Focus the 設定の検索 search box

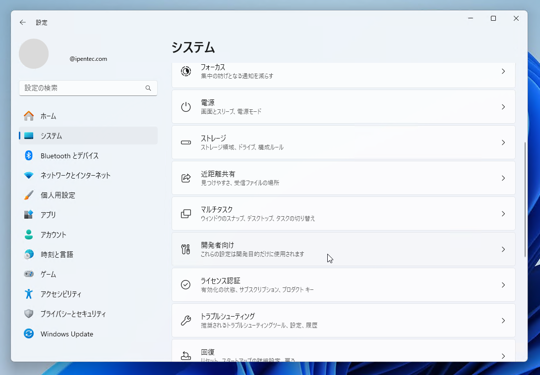pyautogui.click(x=88, y=88)
